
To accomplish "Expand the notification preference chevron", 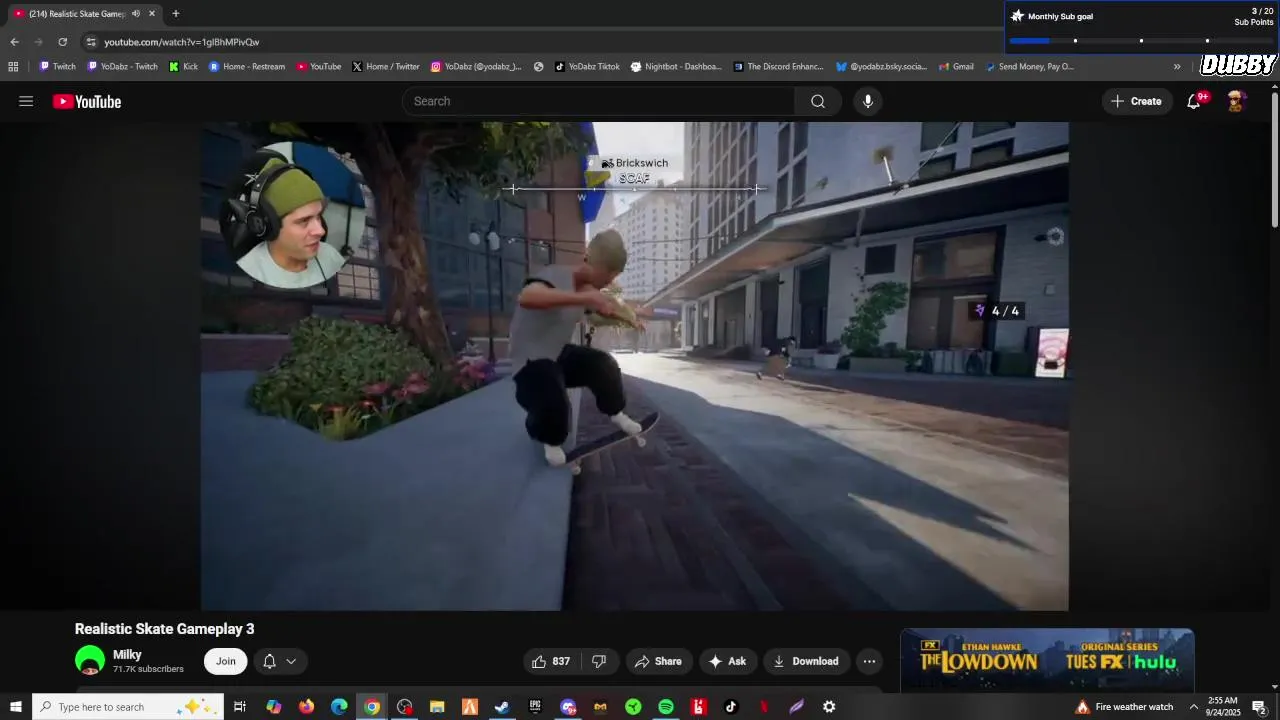I will (x=291, y=661).
